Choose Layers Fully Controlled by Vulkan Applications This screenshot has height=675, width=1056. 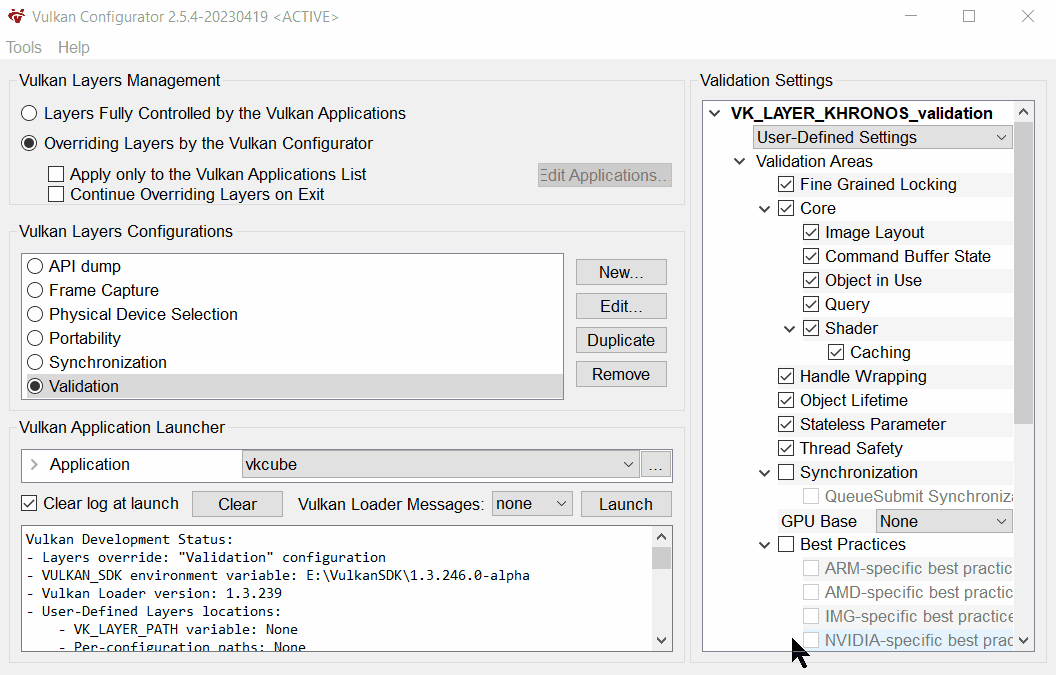click(29, 113)
